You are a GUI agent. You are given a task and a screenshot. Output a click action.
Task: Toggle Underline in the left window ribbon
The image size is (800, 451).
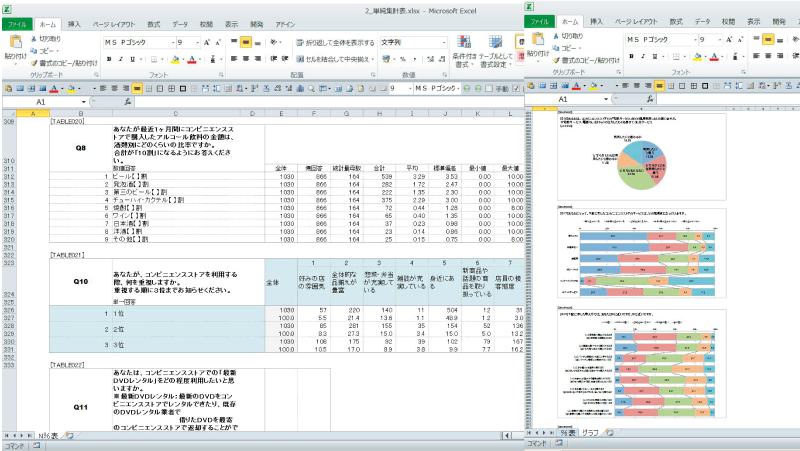pos(132,59)
